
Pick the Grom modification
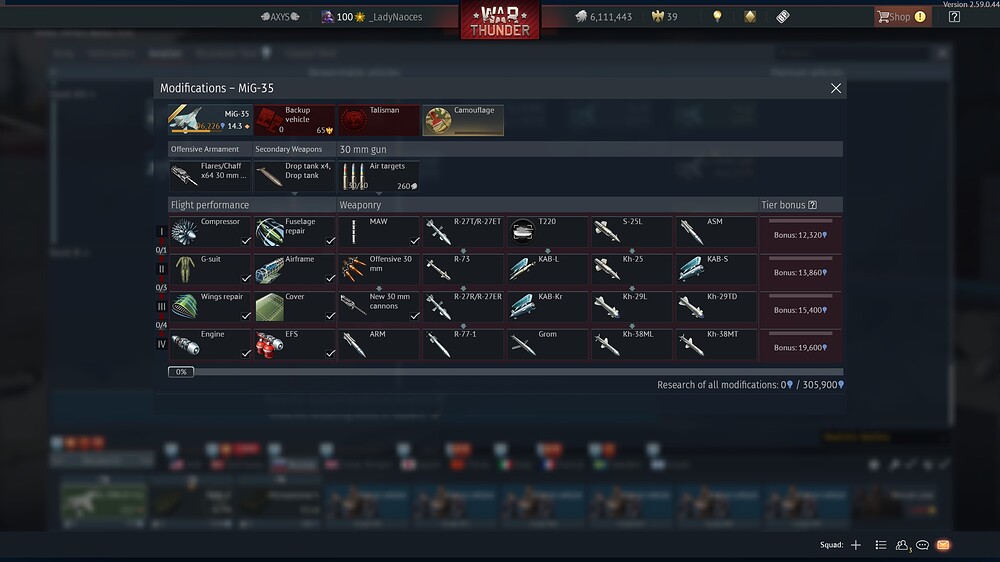pos(548,344)
